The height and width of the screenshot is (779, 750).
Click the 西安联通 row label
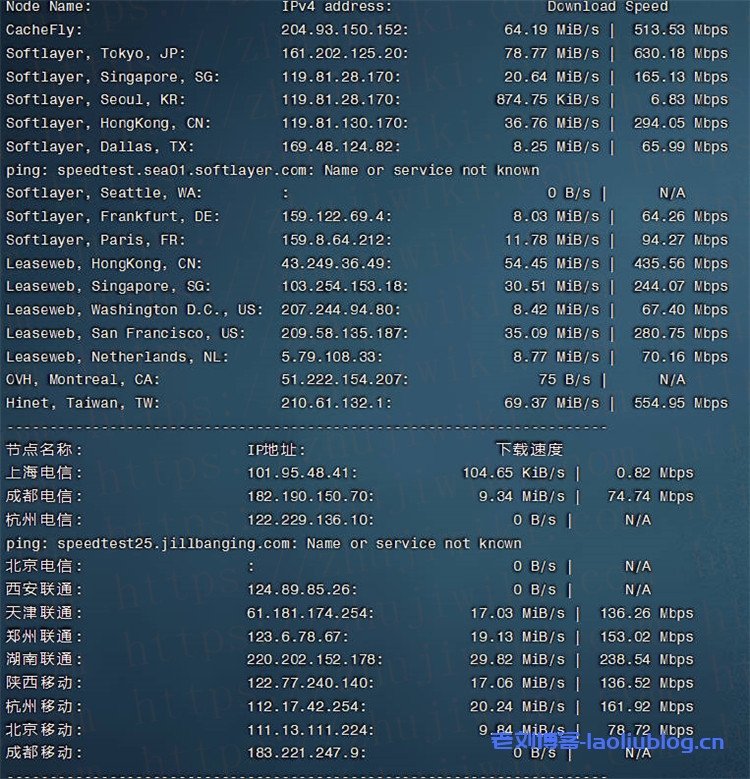tap(44, 590)
